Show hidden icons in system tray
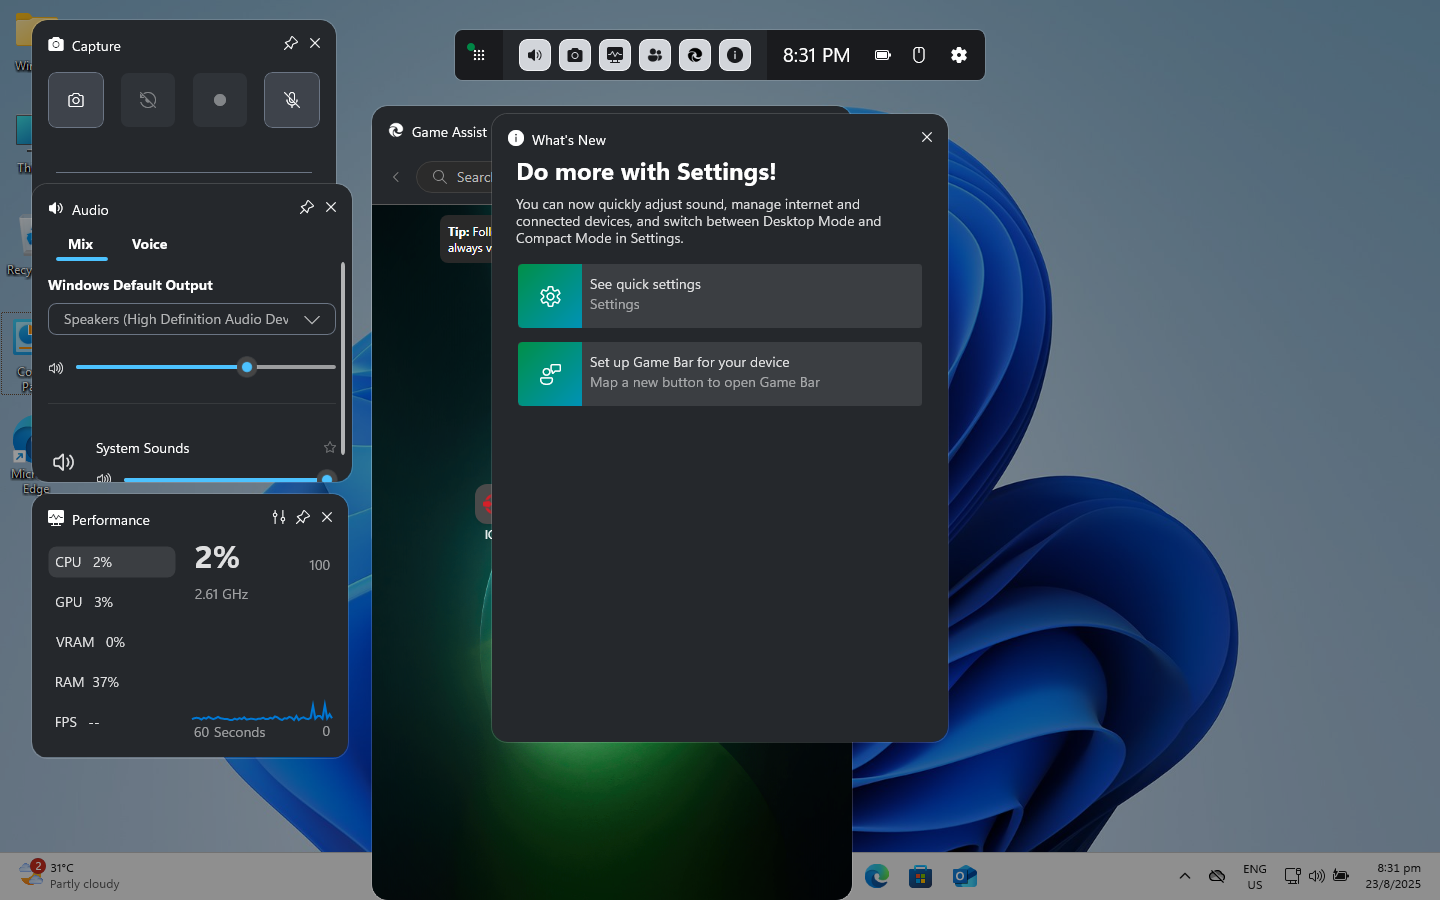This screenshot has width=1440, height=900. (x=1185, y=876)
